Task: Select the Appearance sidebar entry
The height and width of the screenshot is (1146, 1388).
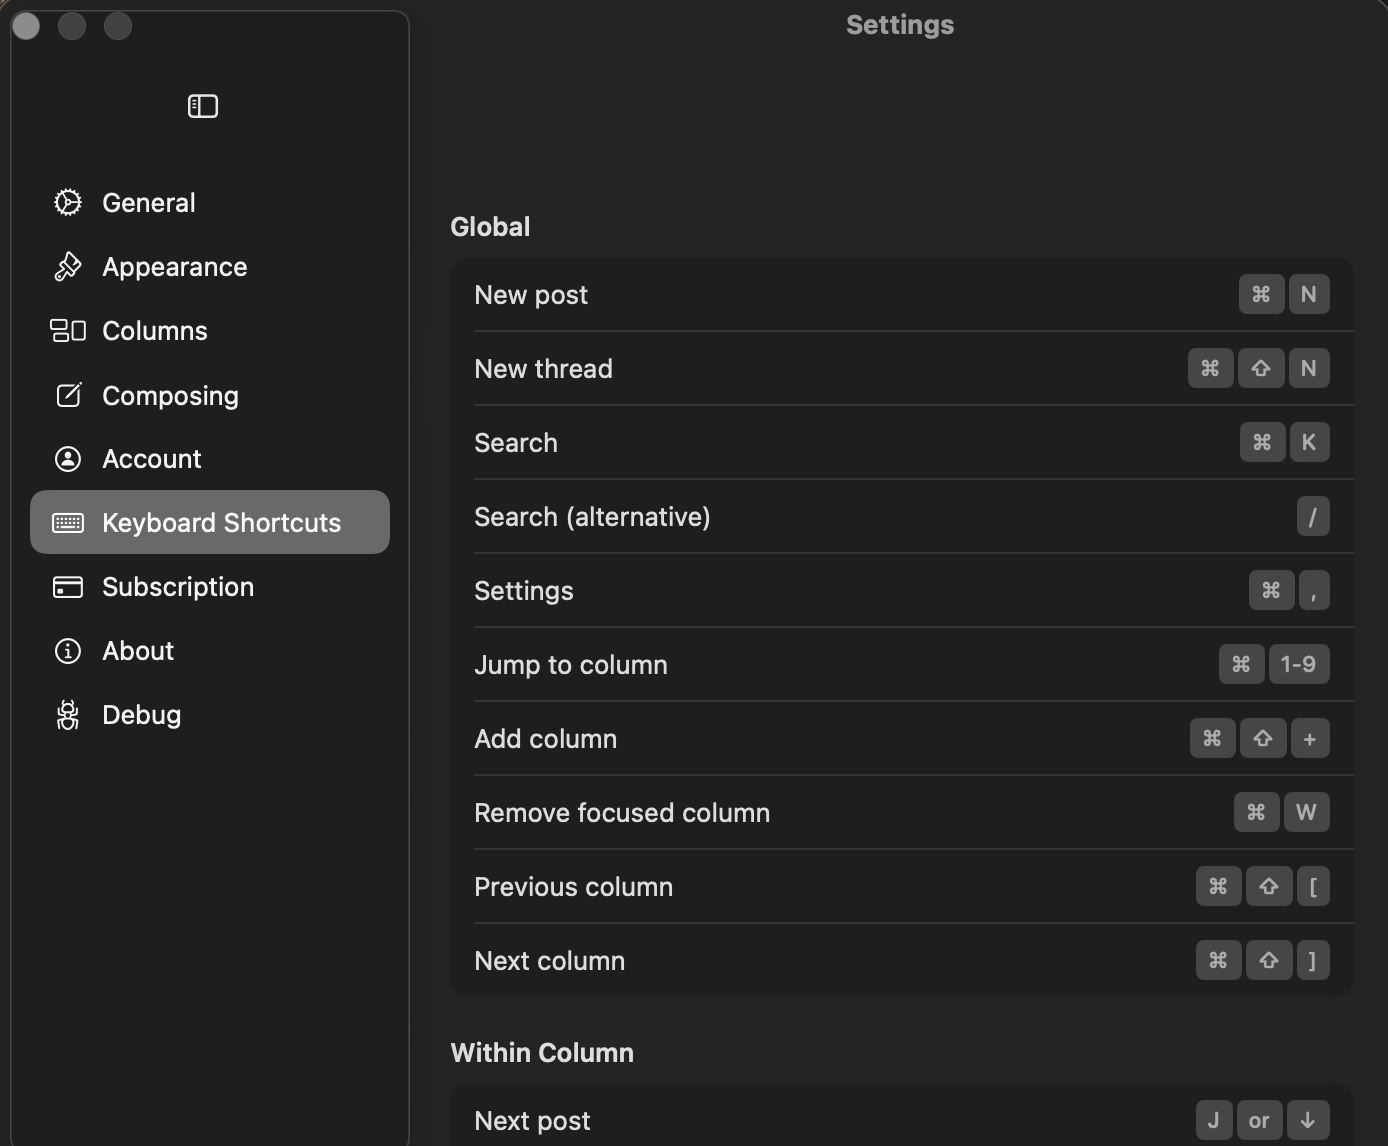Action: pyautogui.click(x=174, y=266)
